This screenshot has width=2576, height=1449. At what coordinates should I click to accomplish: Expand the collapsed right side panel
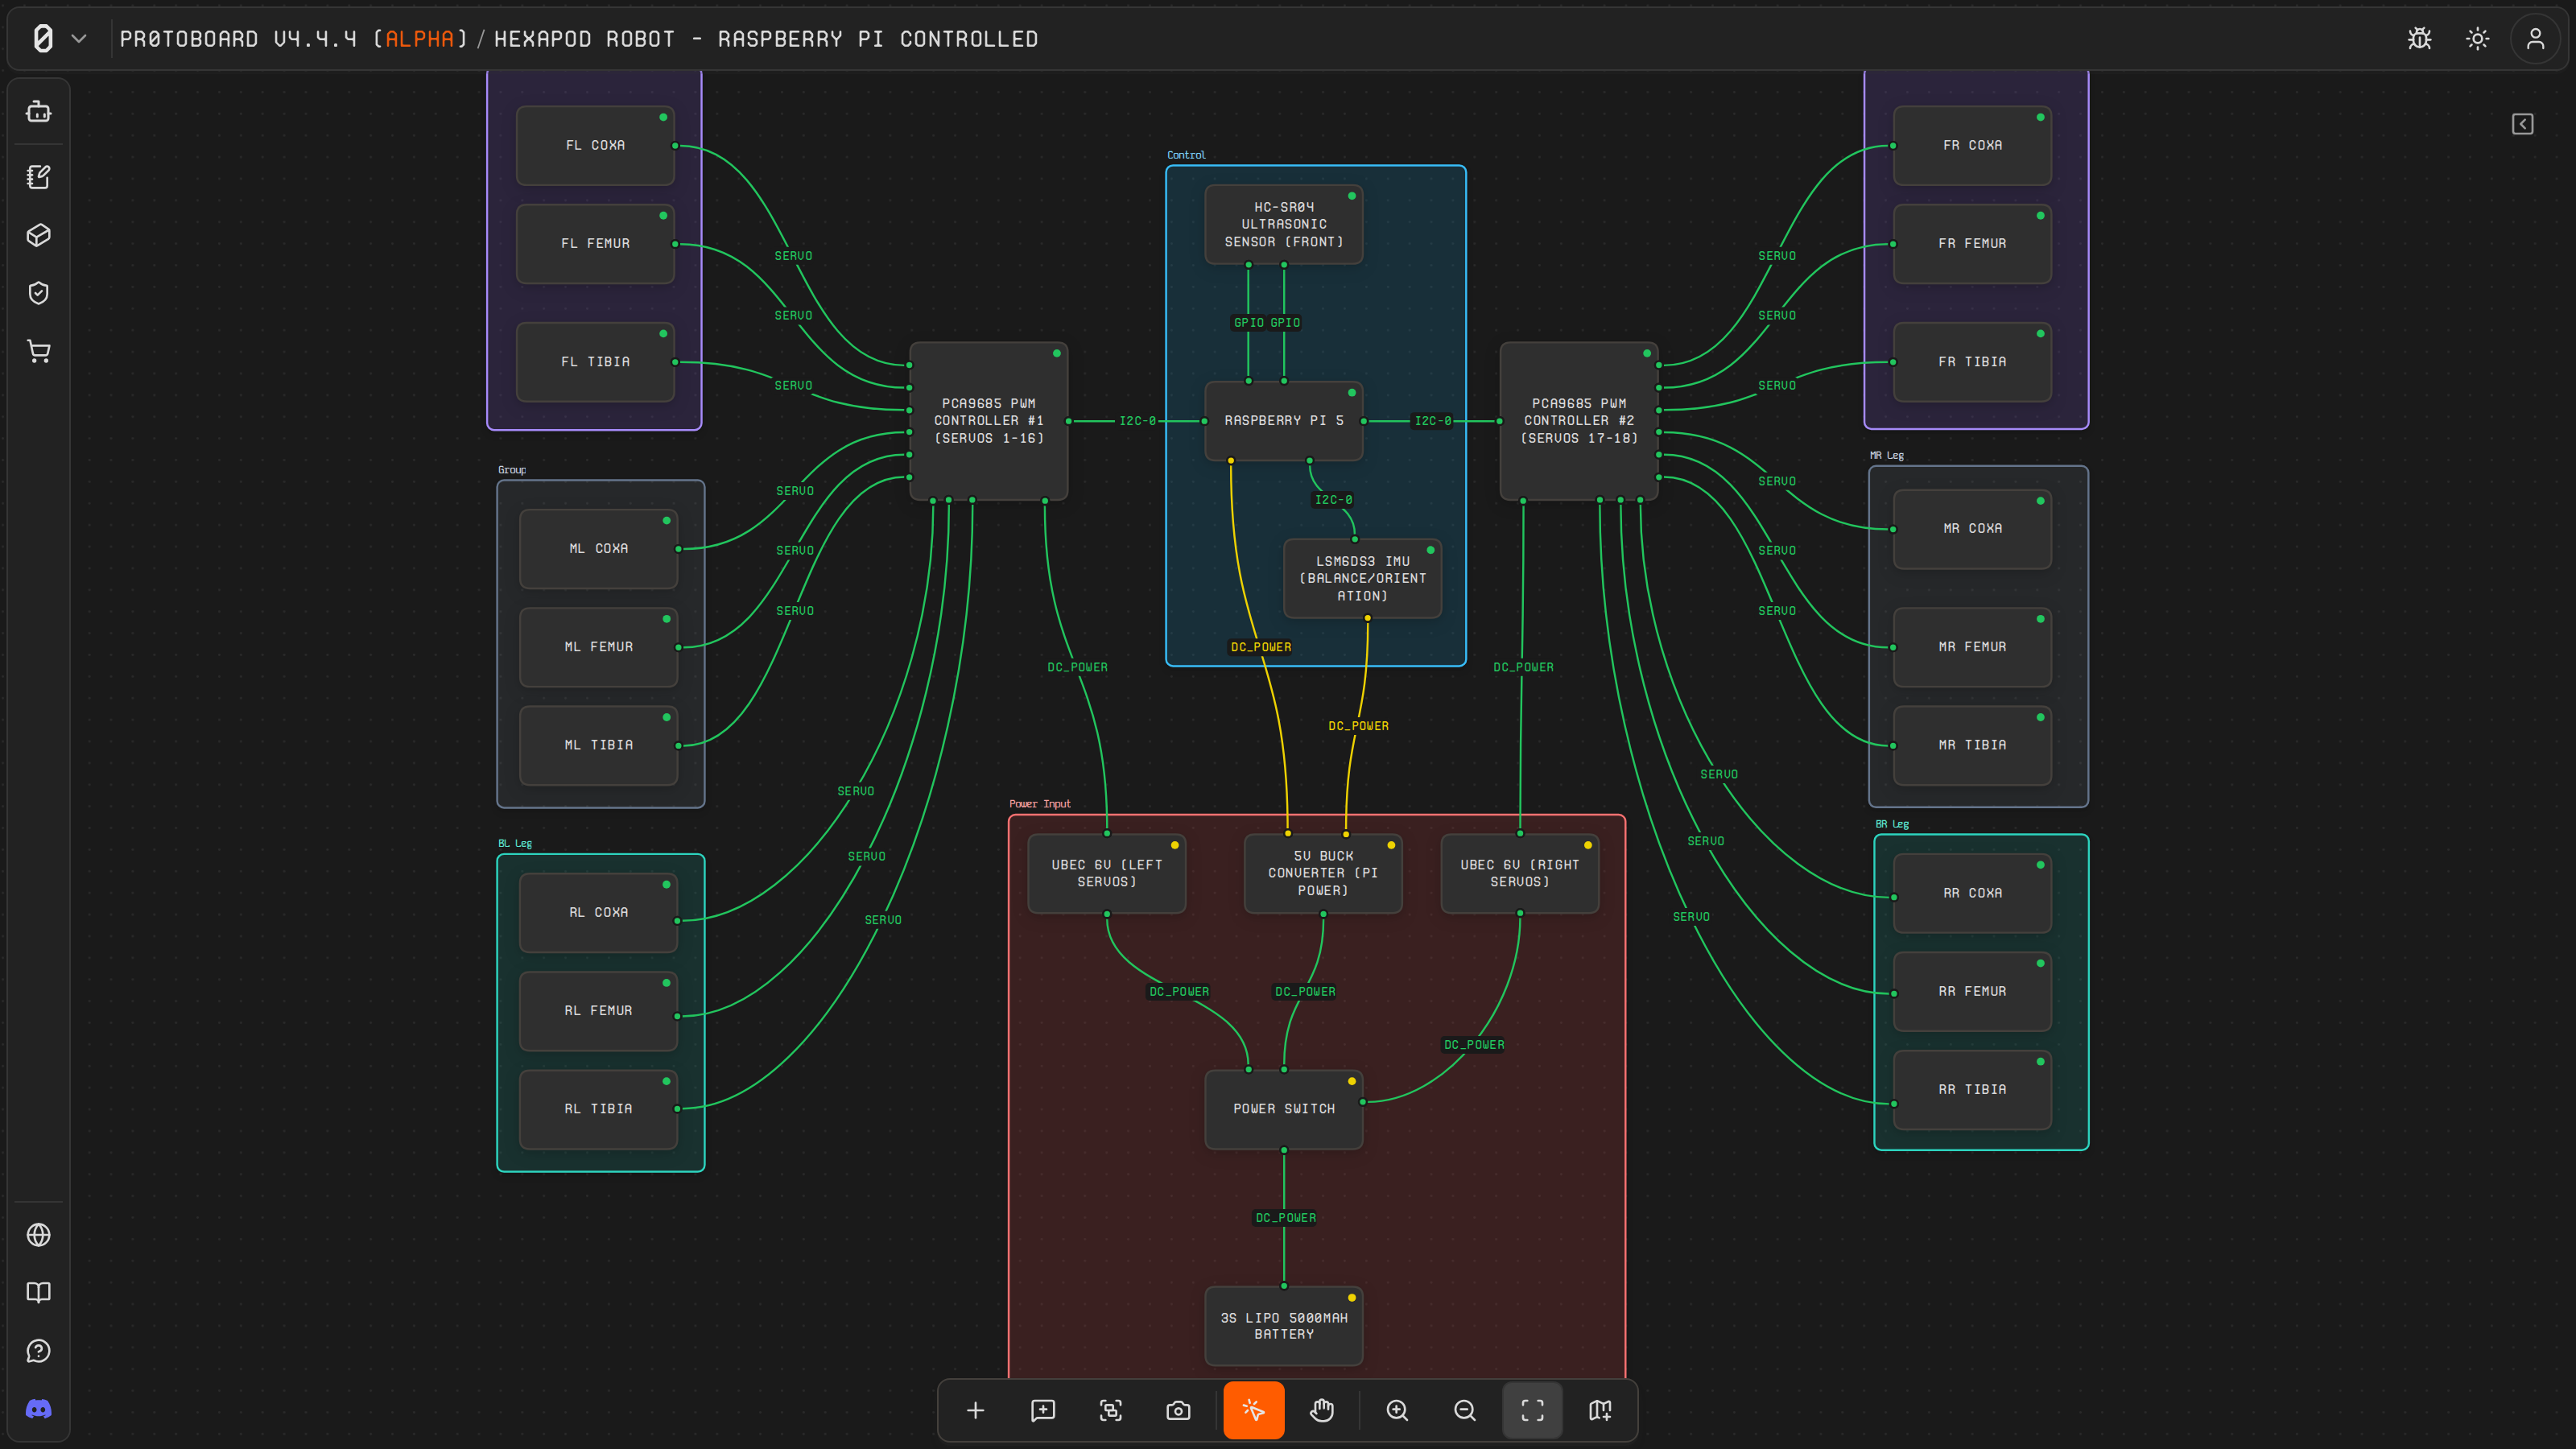click(x=2522, y=124)
